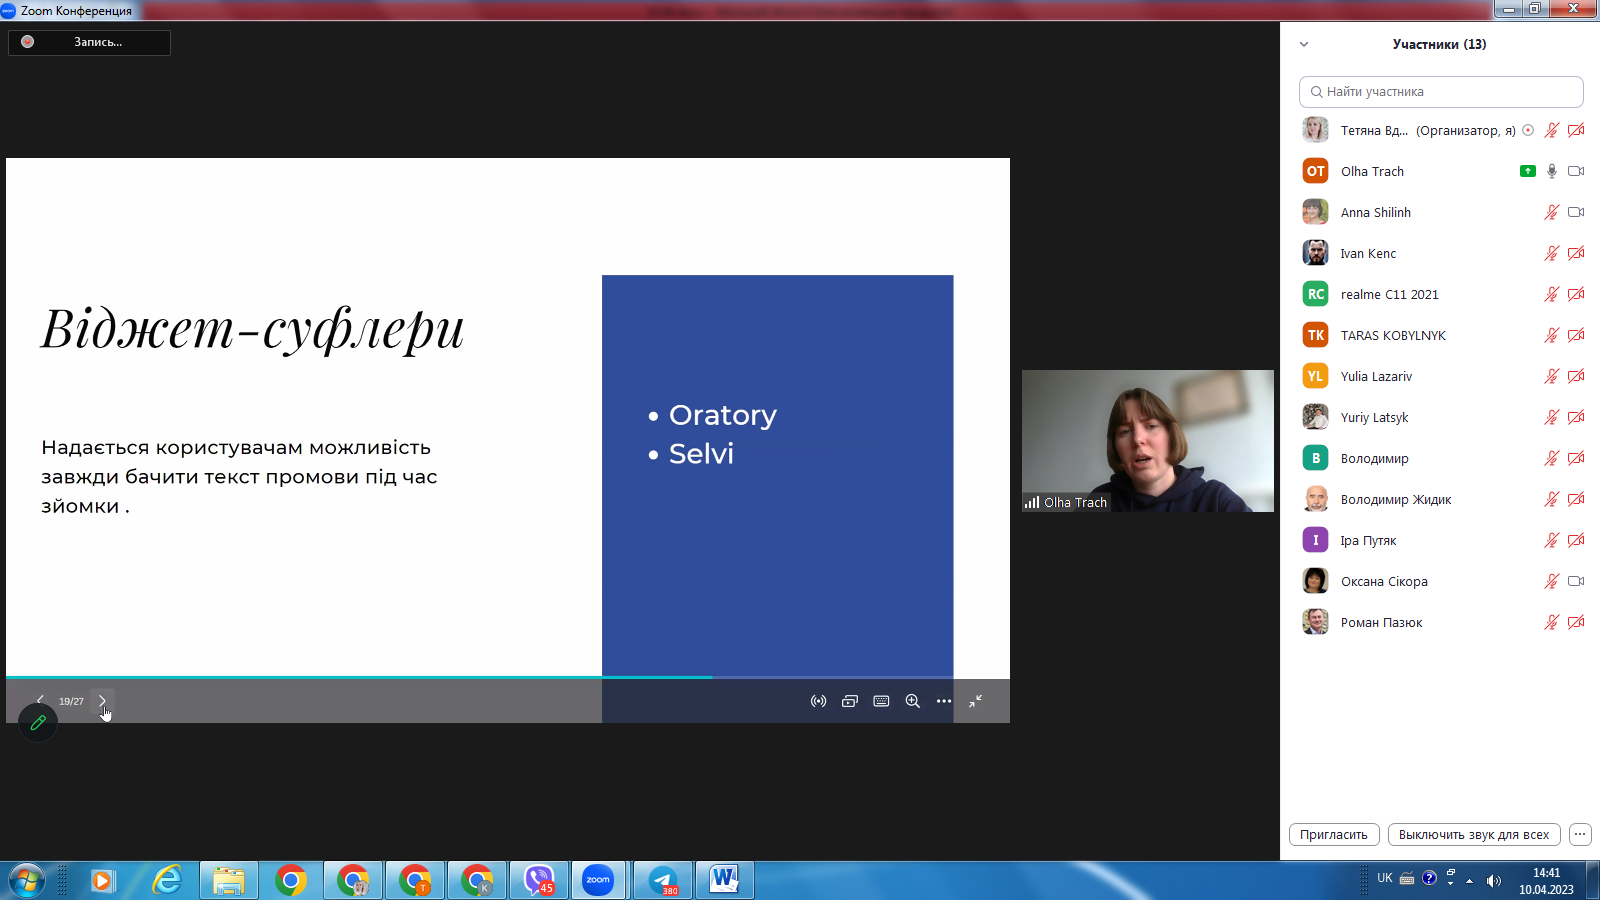Open the slide zoom magnifier tool
The image size is (1600, 900).
912,701
